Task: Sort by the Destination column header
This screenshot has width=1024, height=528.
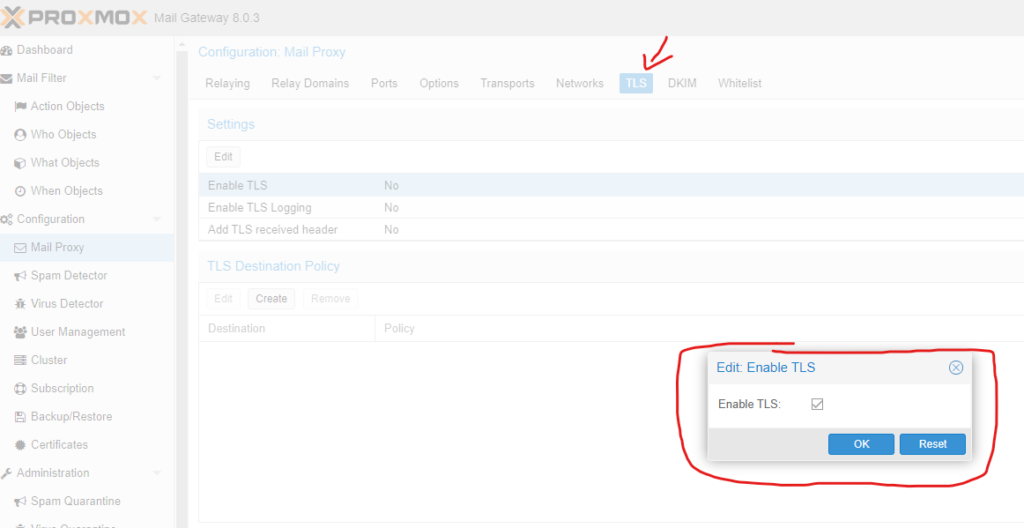Action: point(287,328)
